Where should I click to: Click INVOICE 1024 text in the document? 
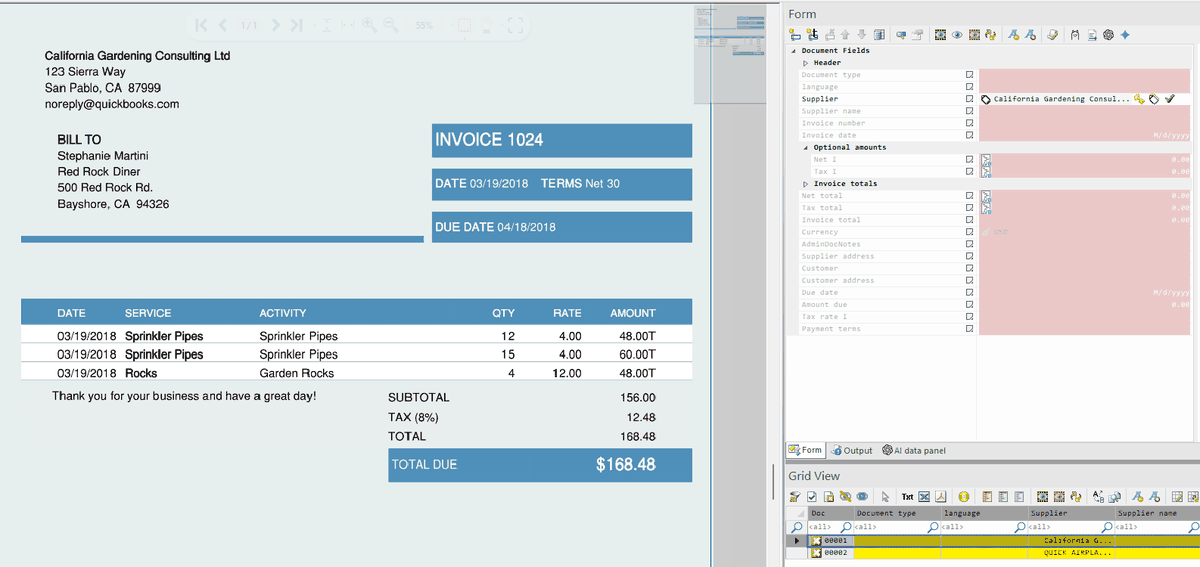489,140
